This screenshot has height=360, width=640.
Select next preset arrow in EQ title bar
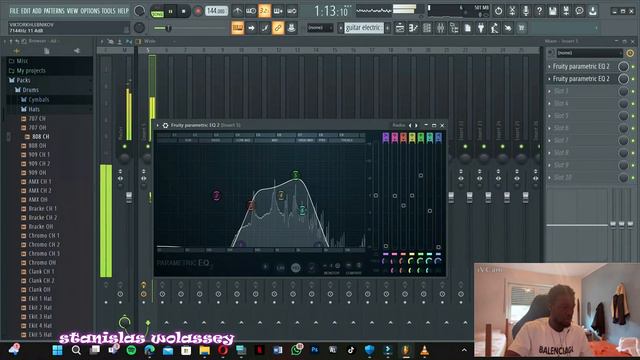click(416, 125)
